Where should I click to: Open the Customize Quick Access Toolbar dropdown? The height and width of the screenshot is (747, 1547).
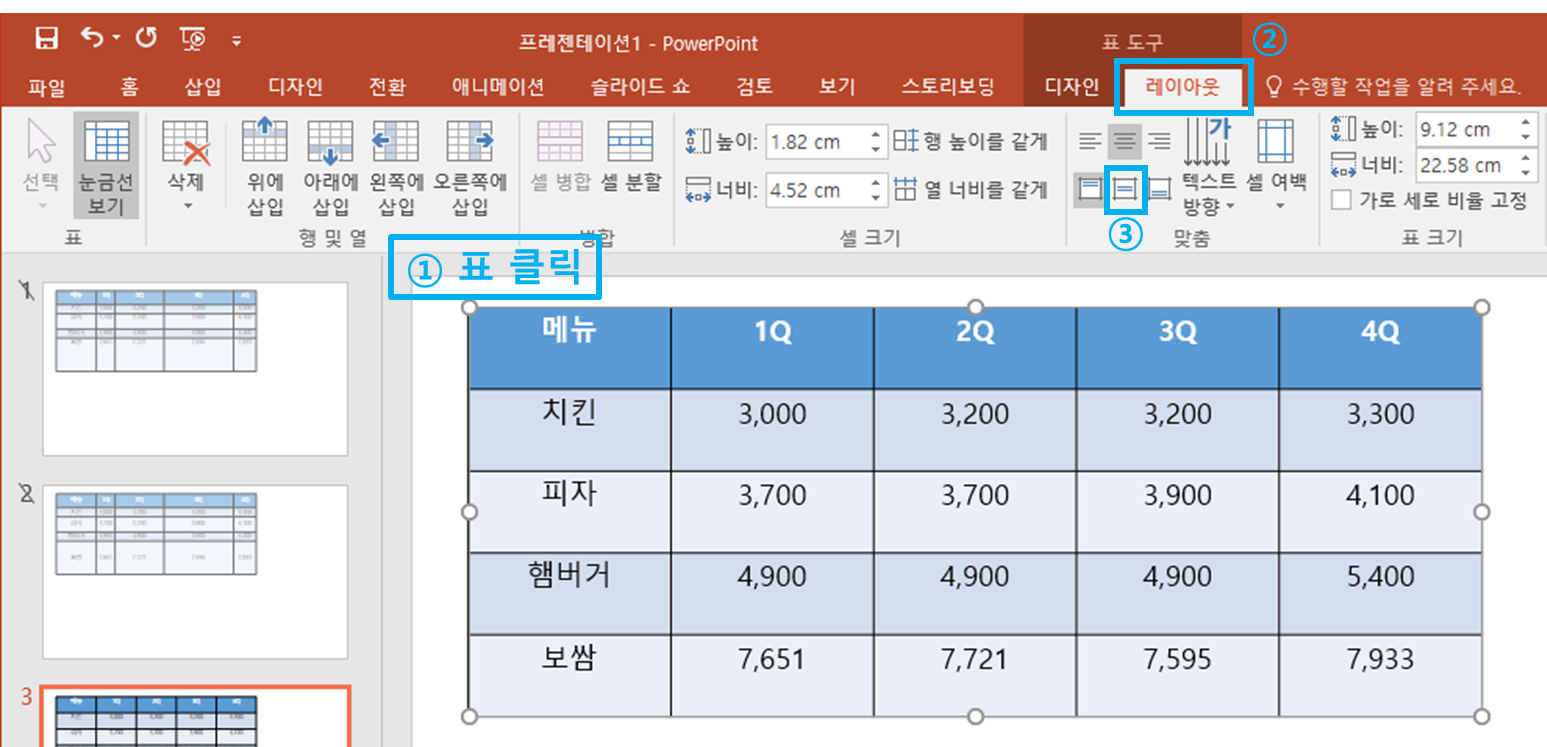click(x=237, y=41)
